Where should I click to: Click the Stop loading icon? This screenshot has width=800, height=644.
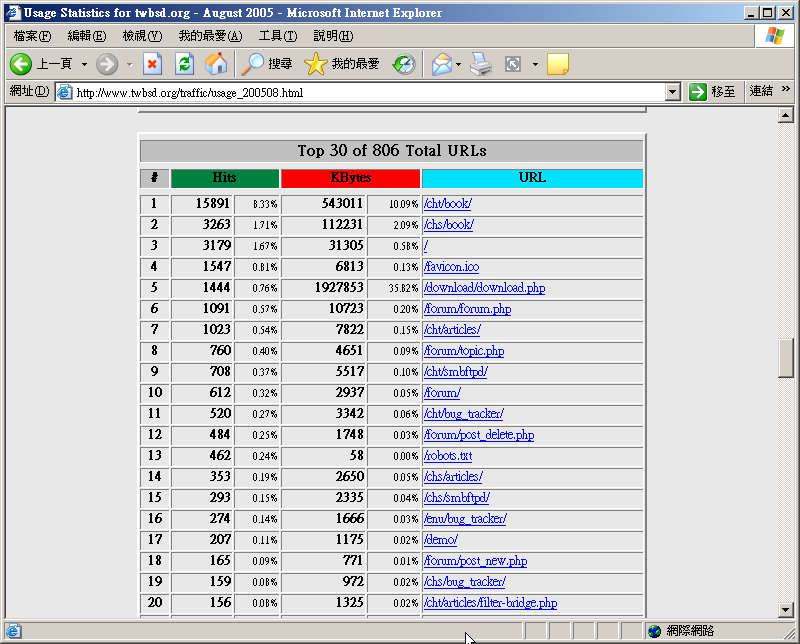click(152, 64)
